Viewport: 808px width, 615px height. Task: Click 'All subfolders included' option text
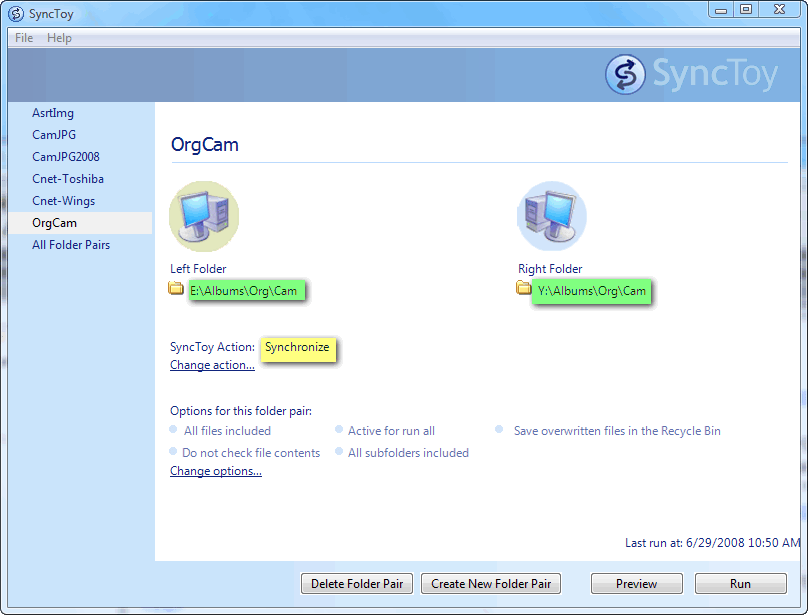pos(409,453)
